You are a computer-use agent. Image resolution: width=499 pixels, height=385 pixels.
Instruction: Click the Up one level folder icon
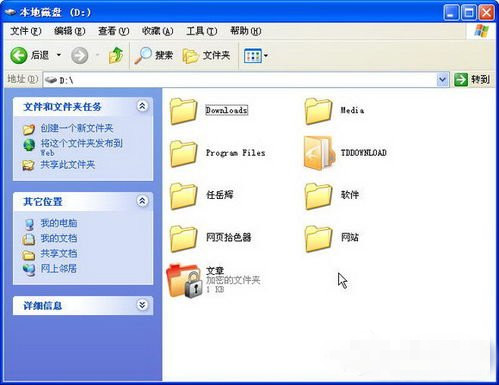pyautogui.click(x=116, y=55)
